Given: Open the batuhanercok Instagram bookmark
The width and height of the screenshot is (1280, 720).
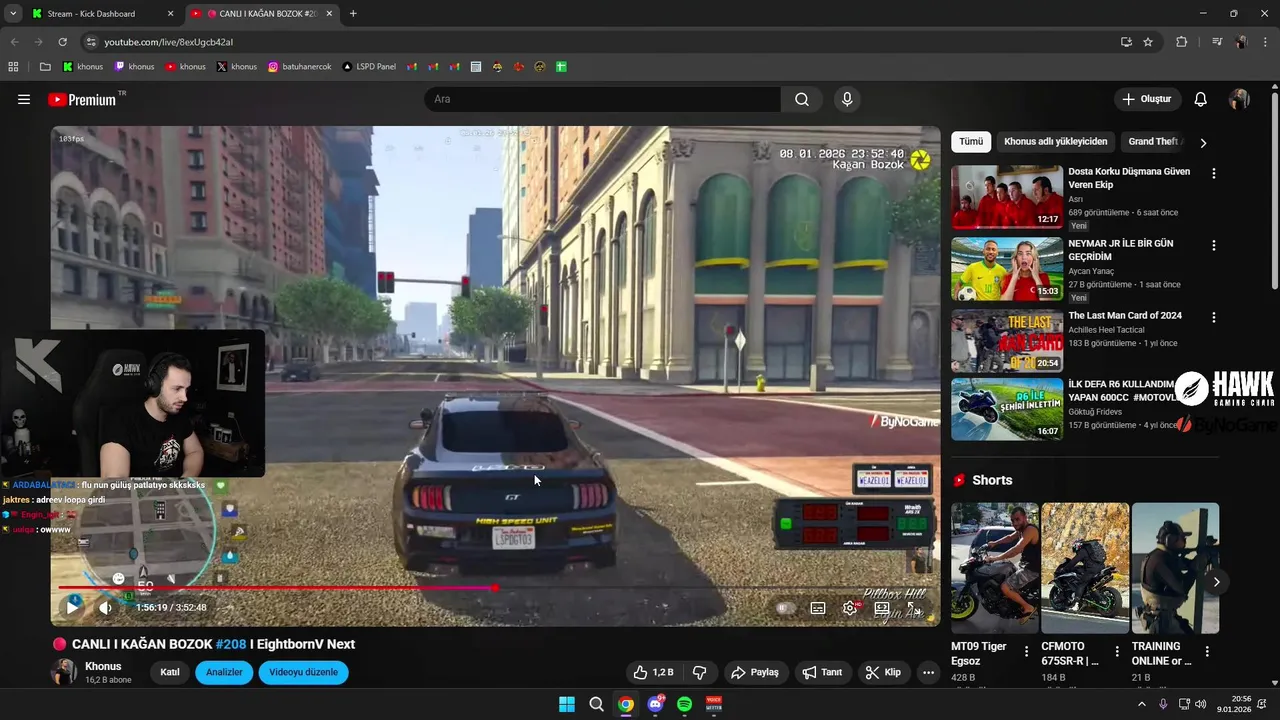Looking at the screenshot, I should point(300,67).
